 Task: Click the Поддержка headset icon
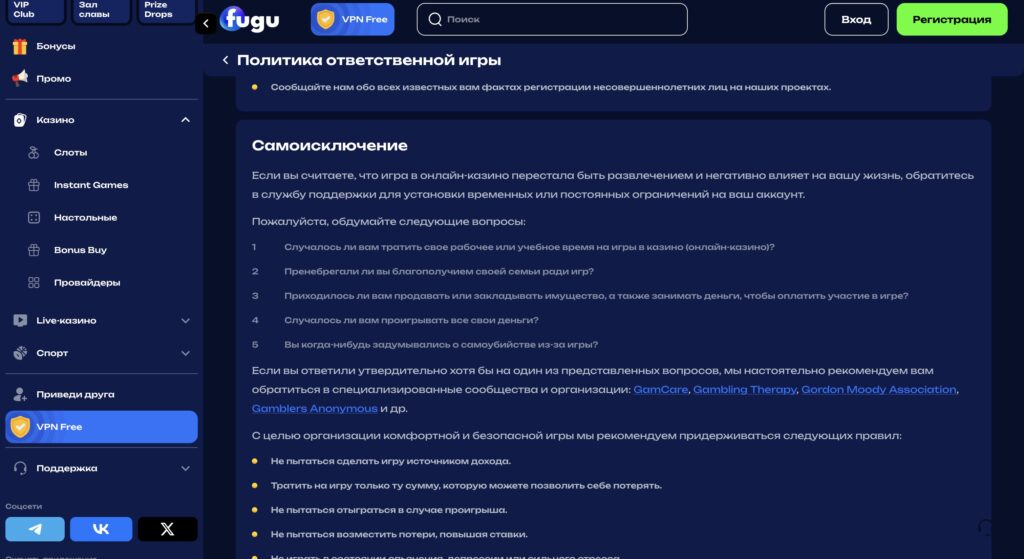tap(20, 468)
